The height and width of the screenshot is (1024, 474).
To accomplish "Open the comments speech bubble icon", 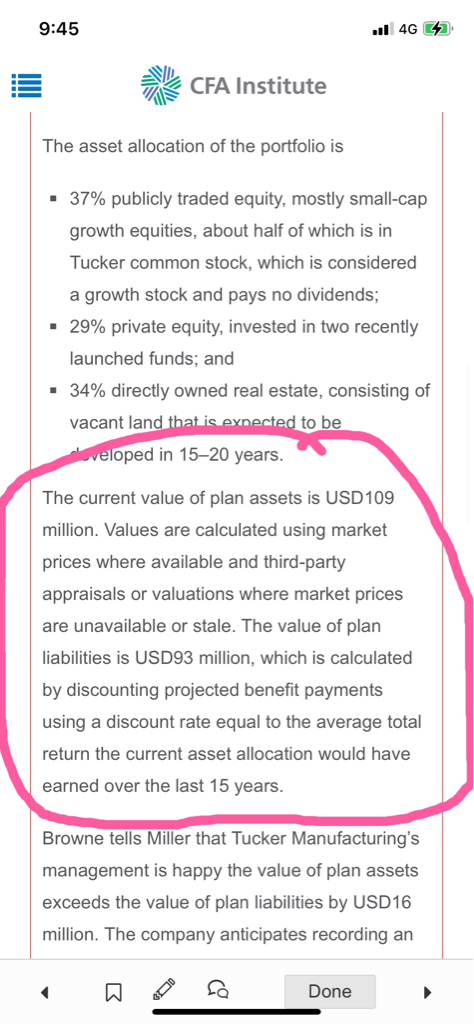I will pos(217,990).
